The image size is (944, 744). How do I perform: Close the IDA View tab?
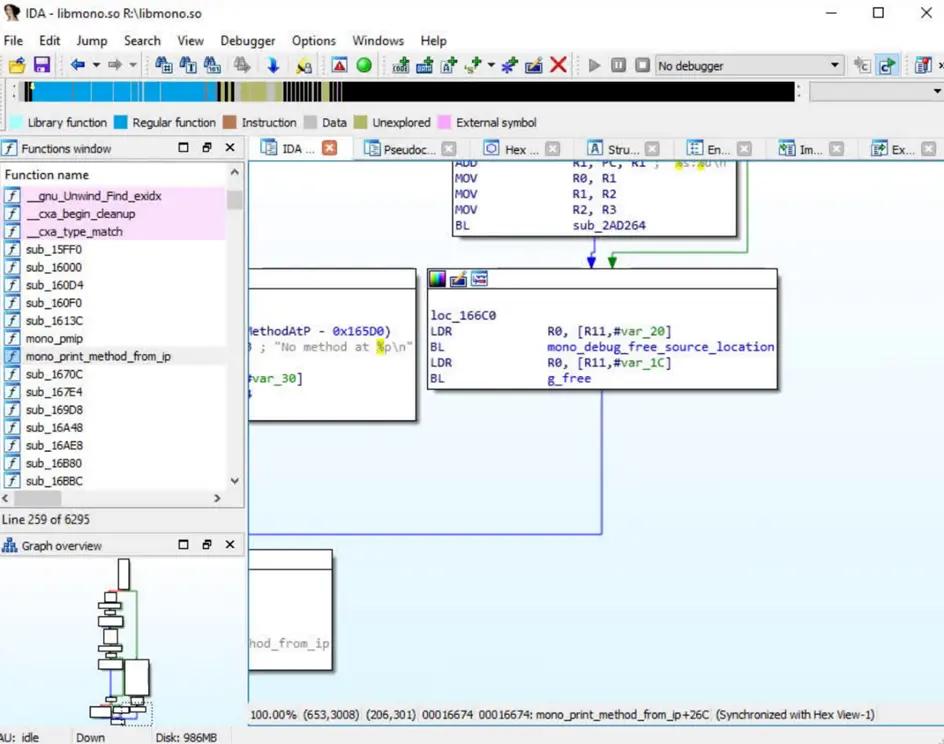(x=329, y=148)
